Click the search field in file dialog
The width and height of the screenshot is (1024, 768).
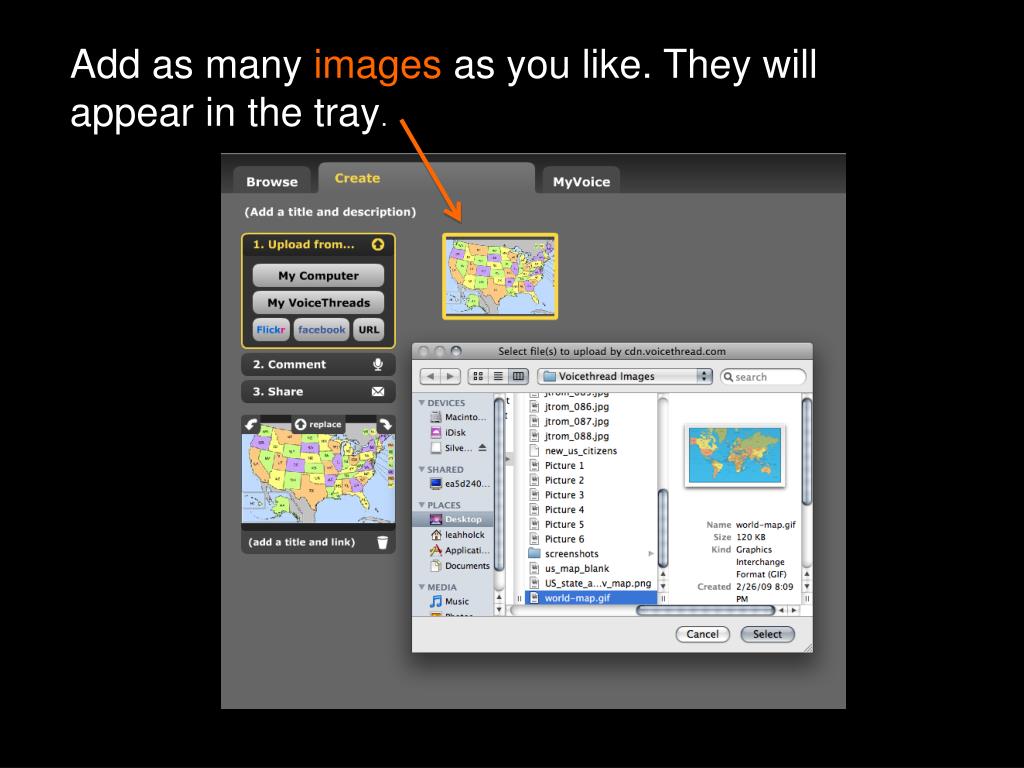(763, 377)
